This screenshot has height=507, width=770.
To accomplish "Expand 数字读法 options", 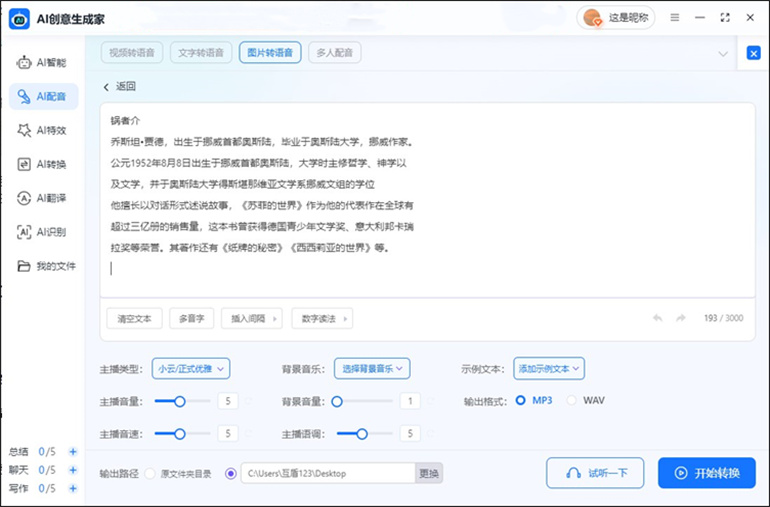I will (x=322, y=318).
